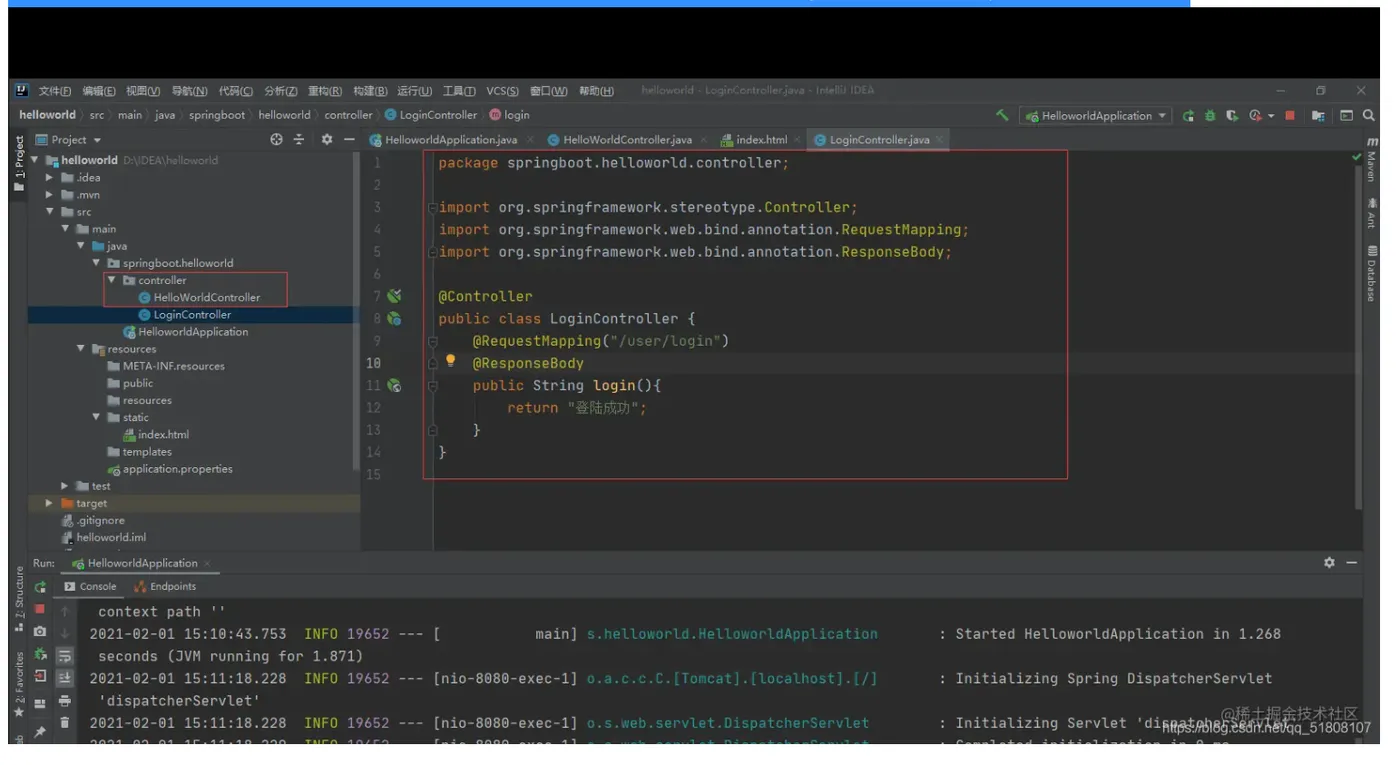Click Stop icon in Run panel
The image size is (1400, 765).
point(40,609)
